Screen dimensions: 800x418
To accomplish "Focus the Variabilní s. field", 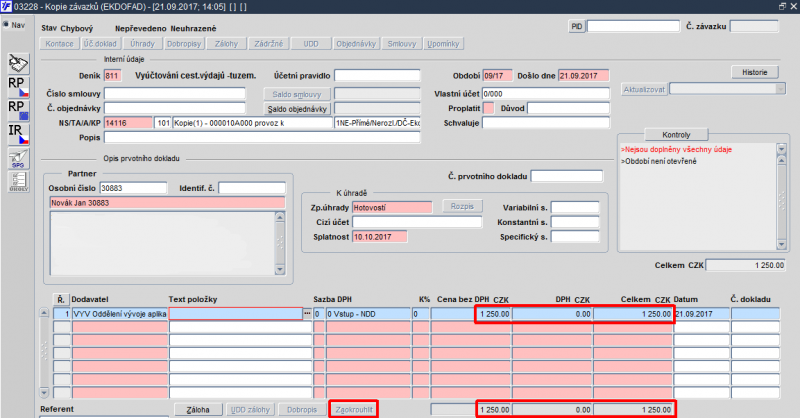I will (575, 207).
